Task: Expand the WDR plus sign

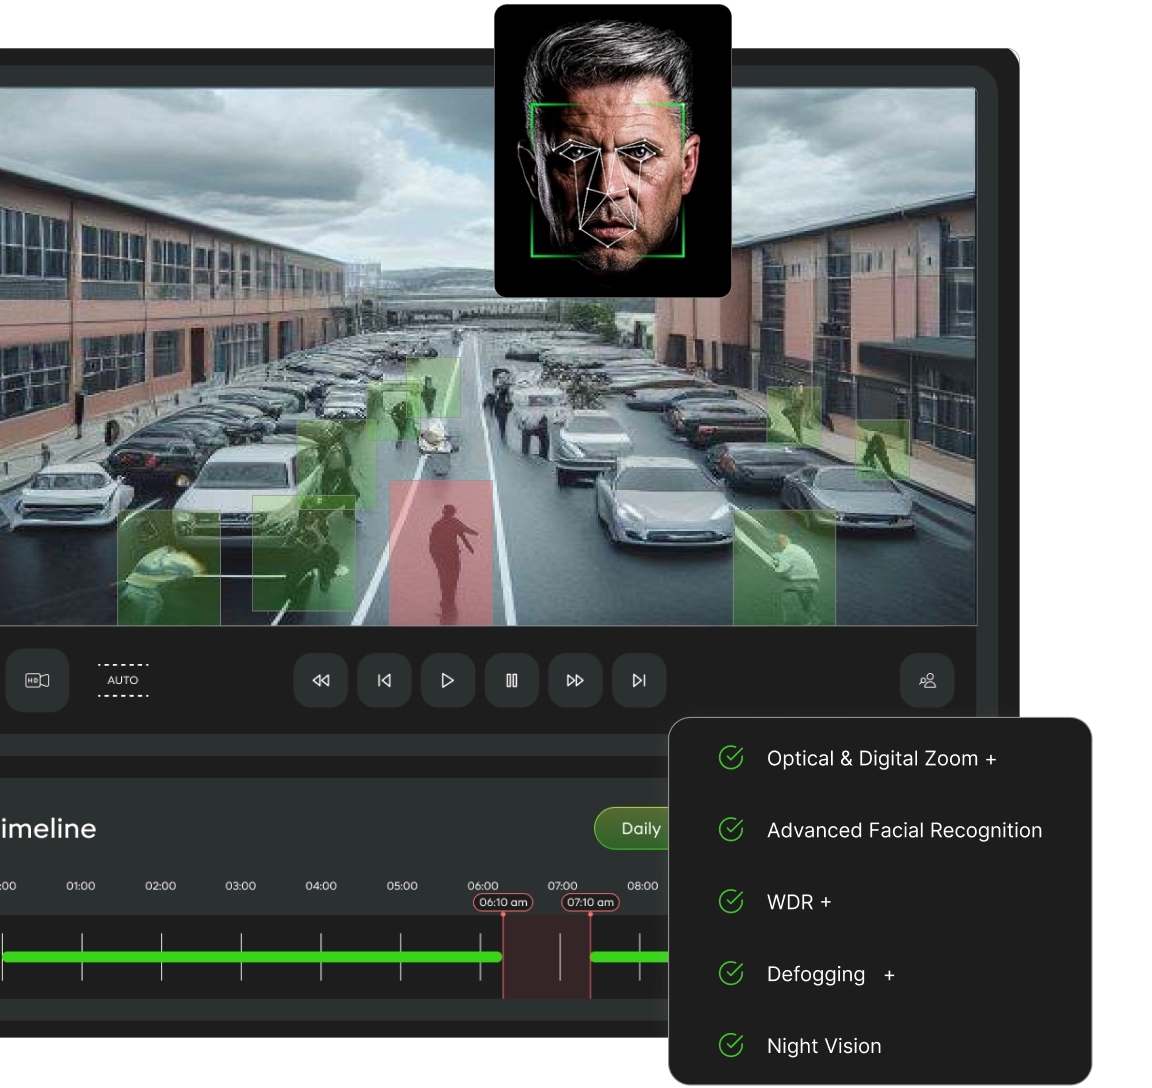Action: (826, 902)
